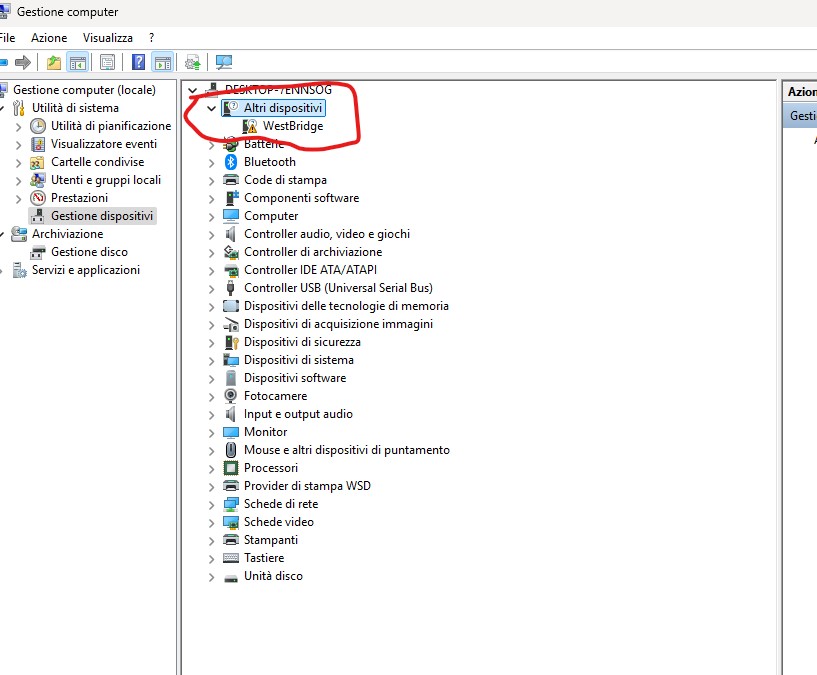The width and height of the screenshot is (817, 675).
Task: Expand the Controller USB category
Action: point(211,289)
